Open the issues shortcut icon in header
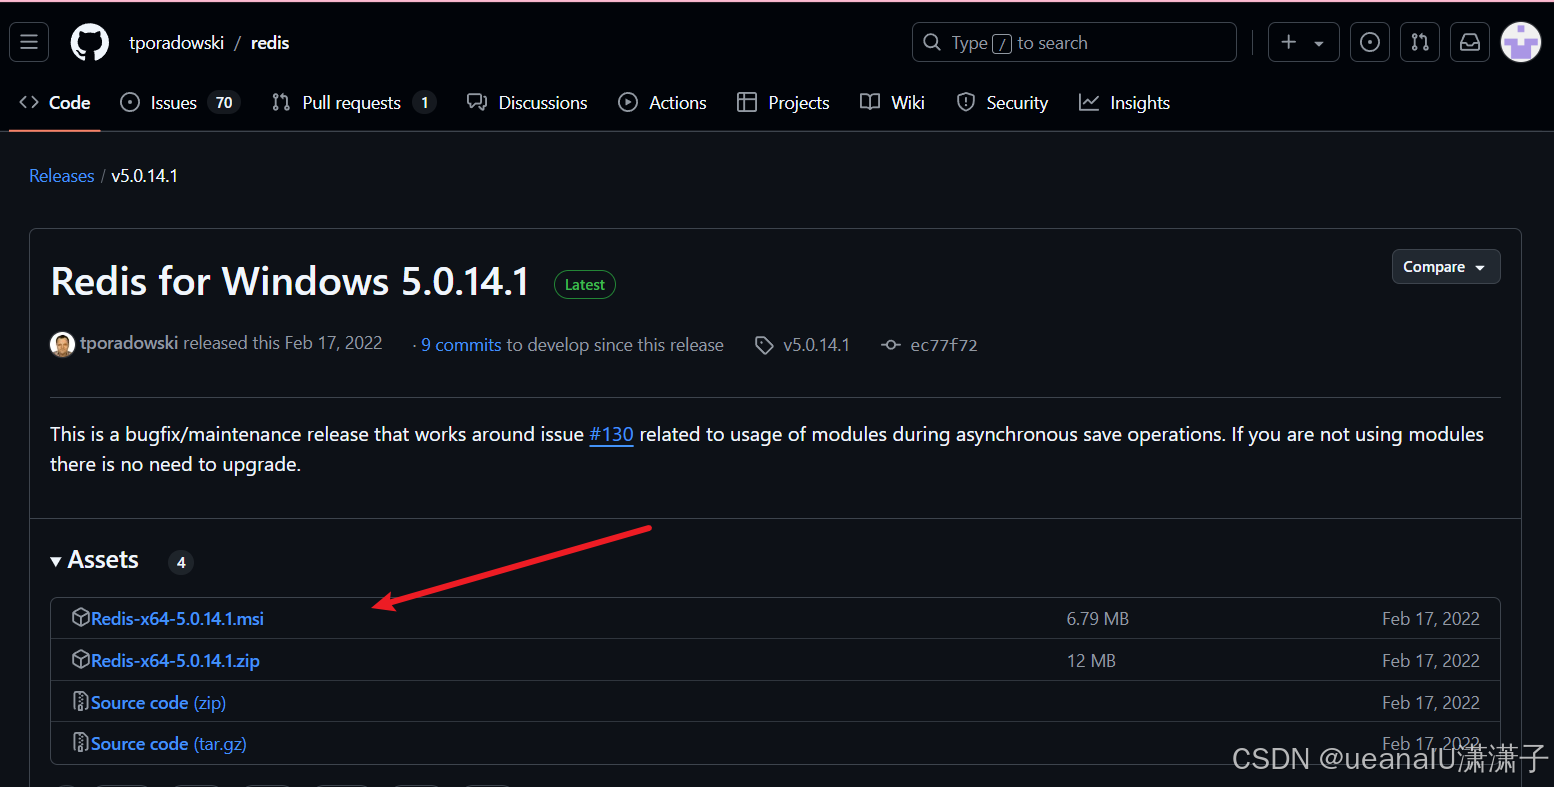The width and height of the screenshot is (1554, 787). click(1370, 42)
